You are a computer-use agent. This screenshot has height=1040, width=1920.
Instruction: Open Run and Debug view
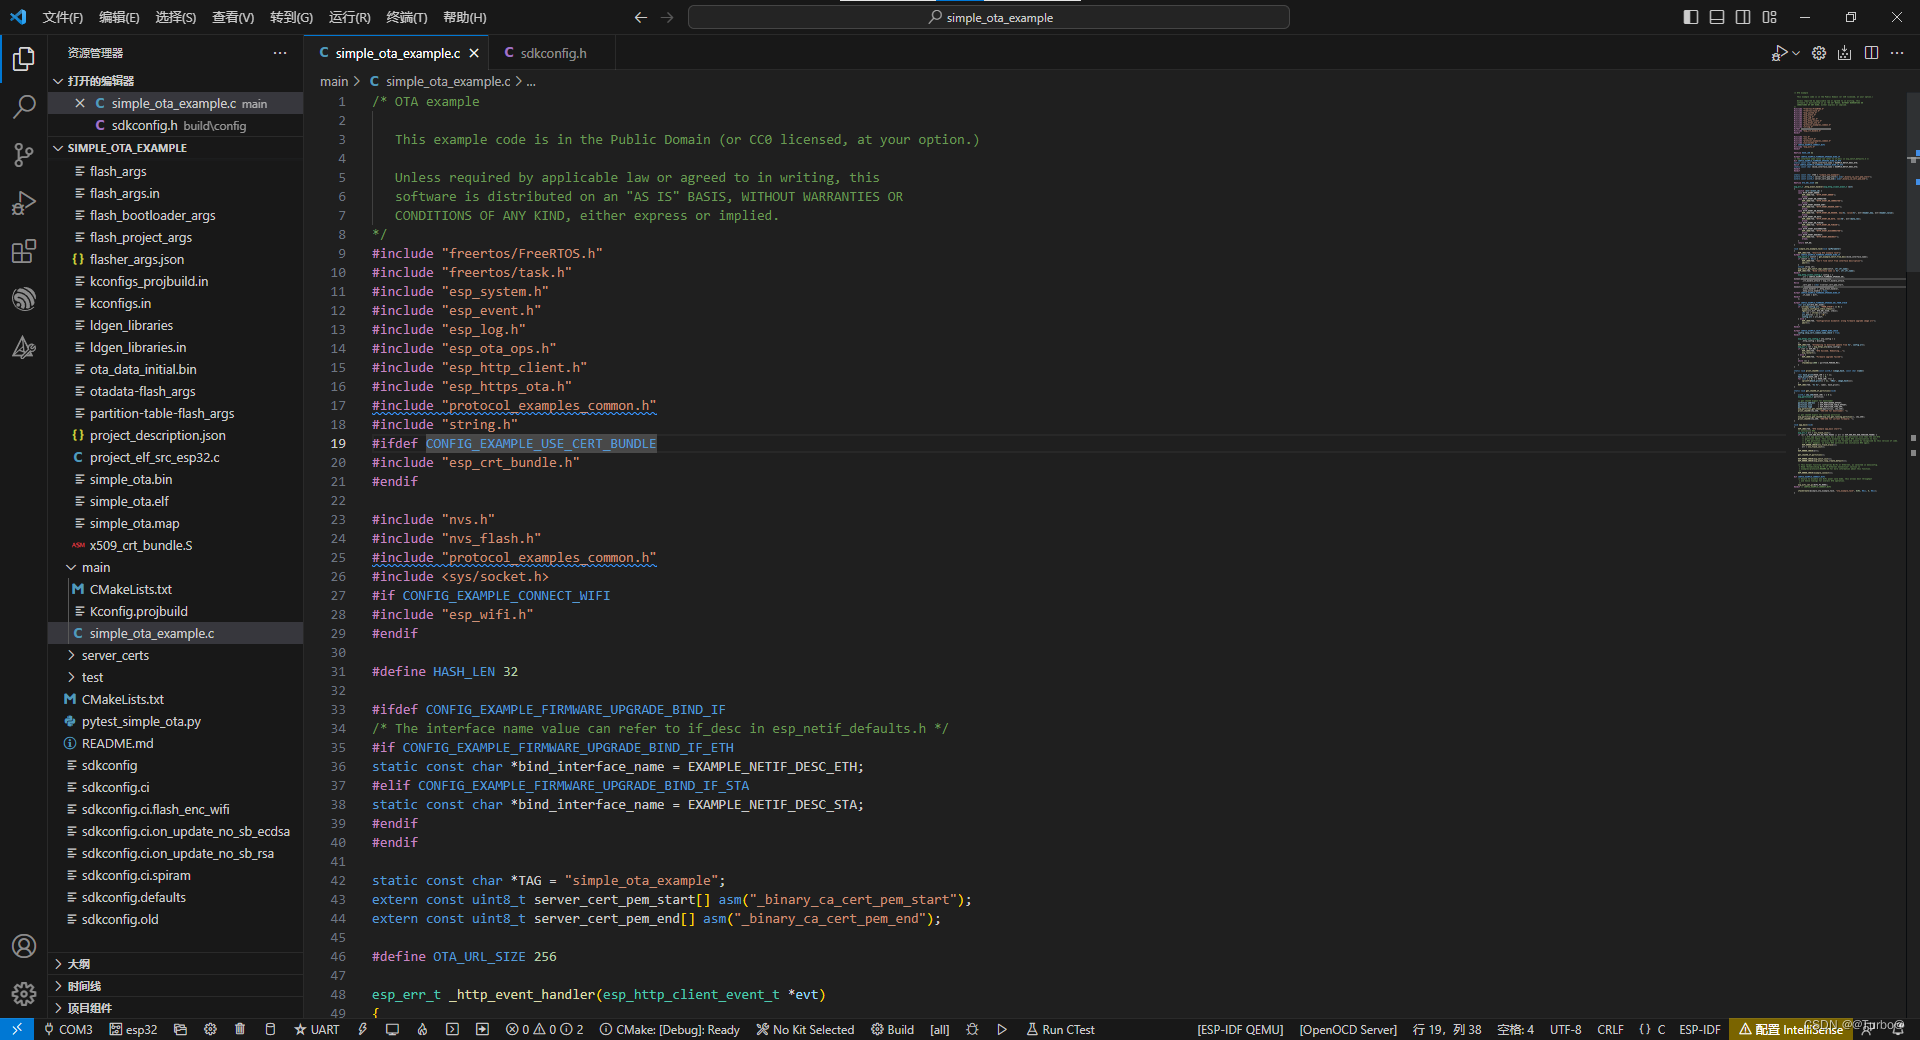coord(24,203)
